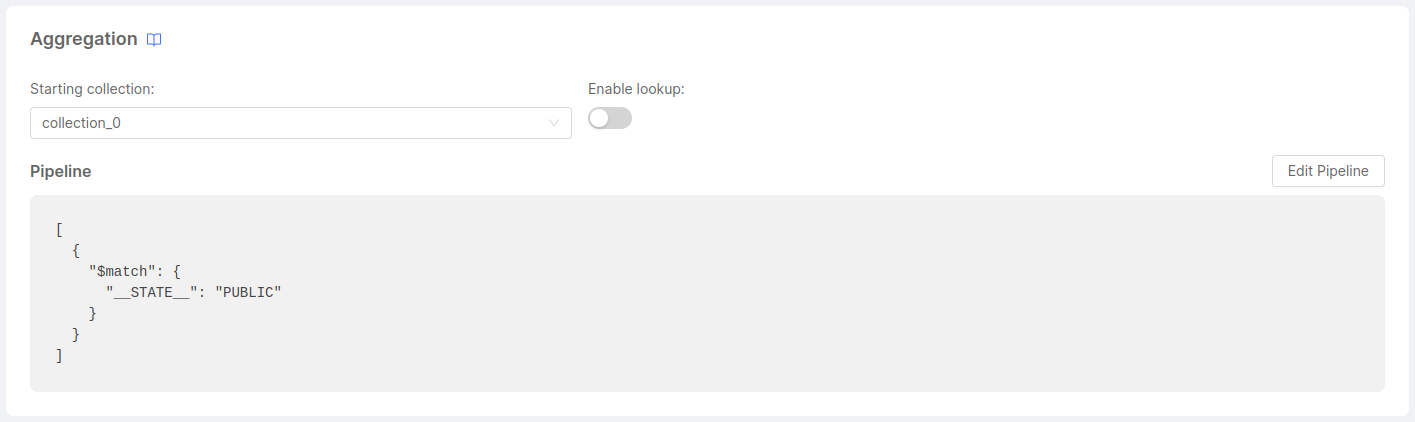
Task: Click the "$match" stage in the pipeline
Action: point(122,271)
